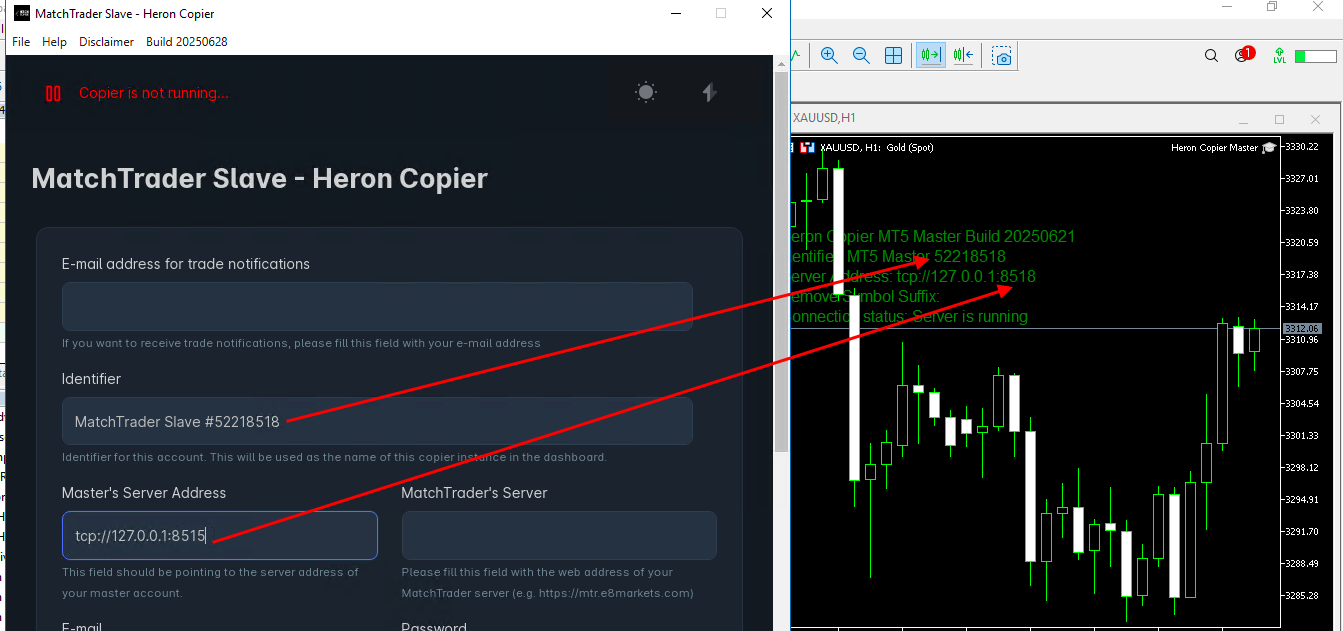Viewport: 1343px width, 631px height.
Task: Open the MT5 search magnifier
Action: click(1211, 56)
